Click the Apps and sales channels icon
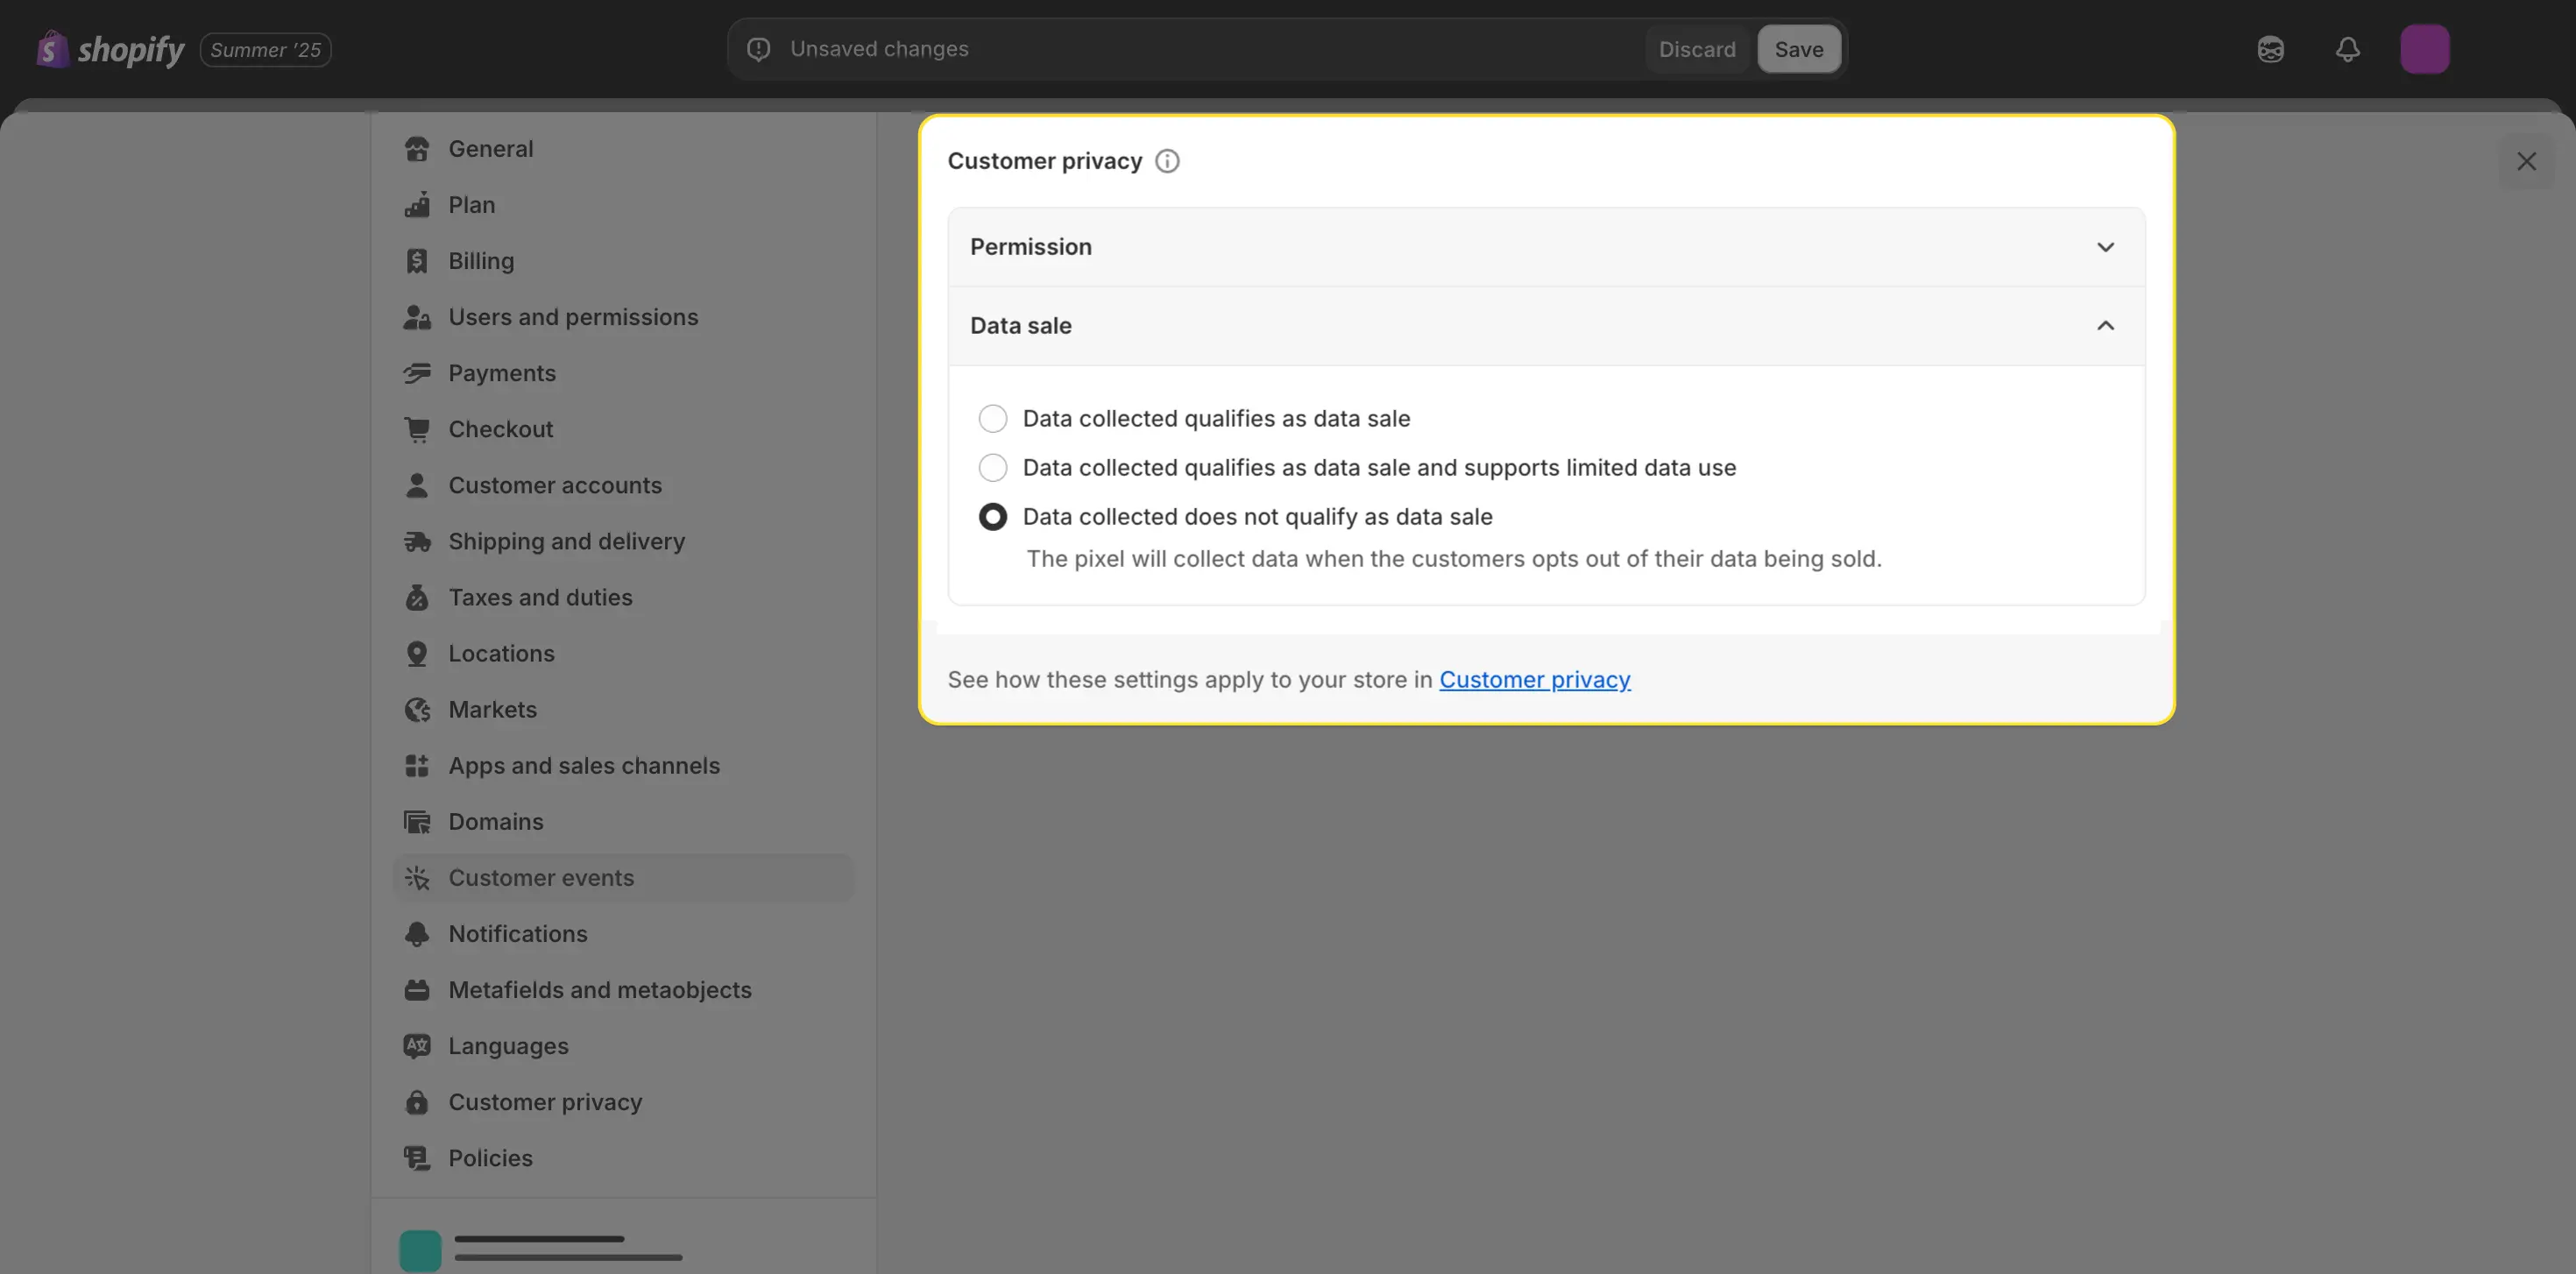2576x1274 pixels. [x=417, y=765]
